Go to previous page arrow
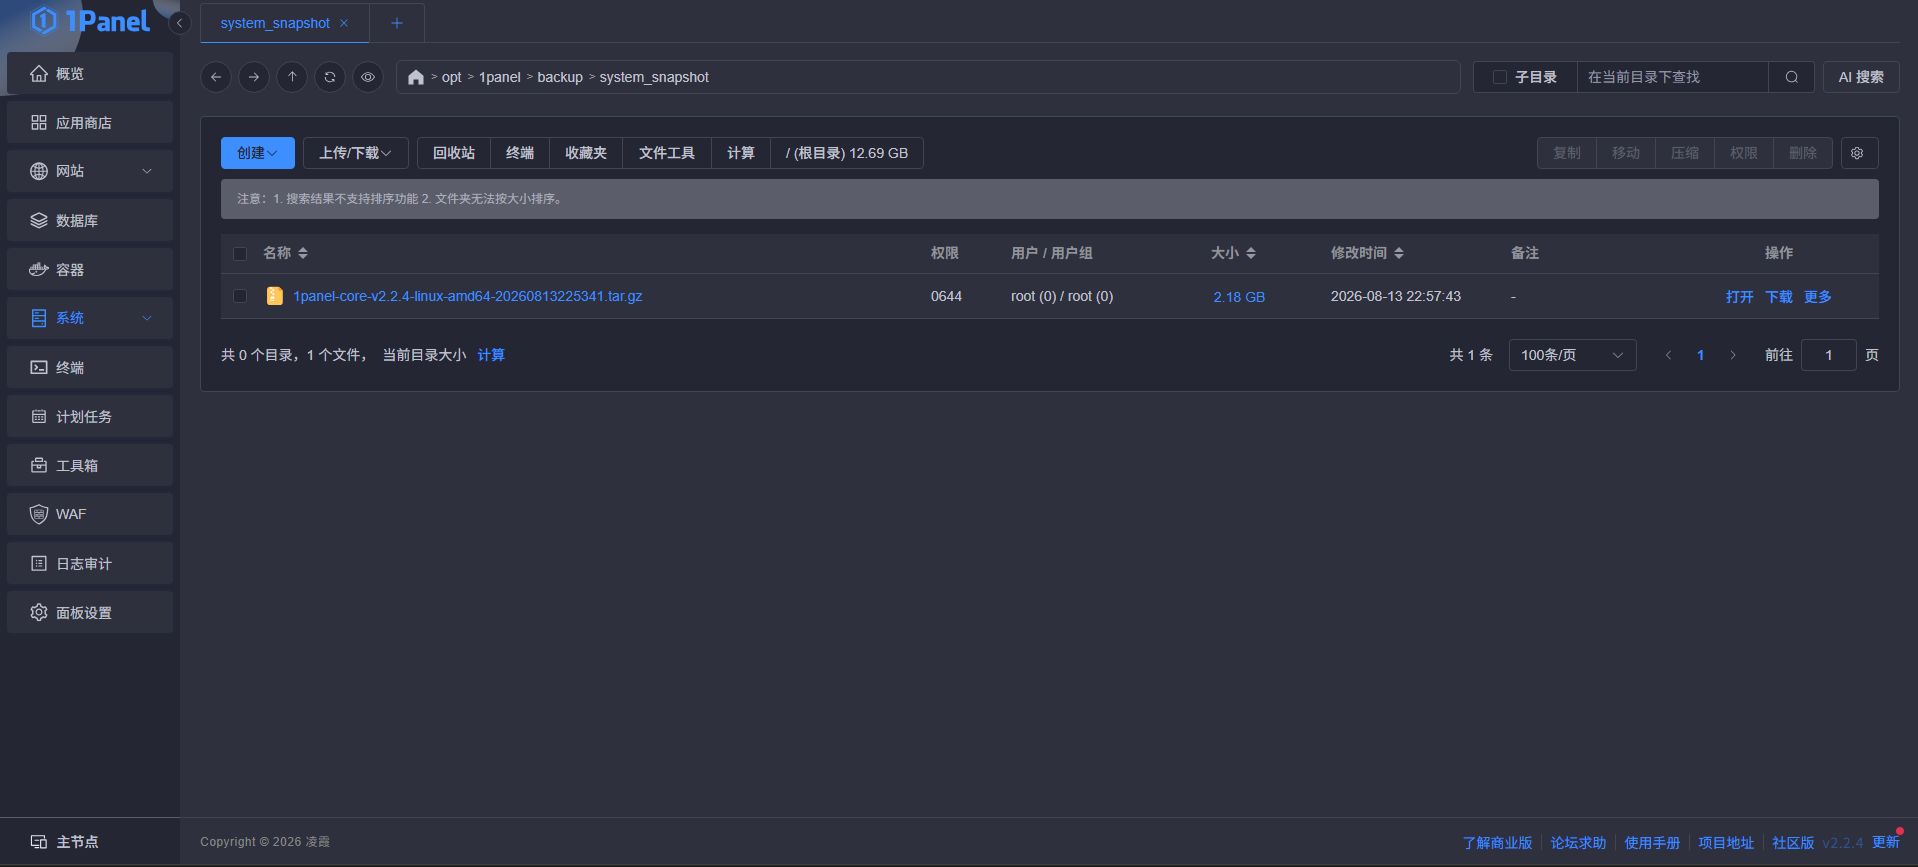The height and width of the screenshot is (867, 1918). pos(1668,355)
